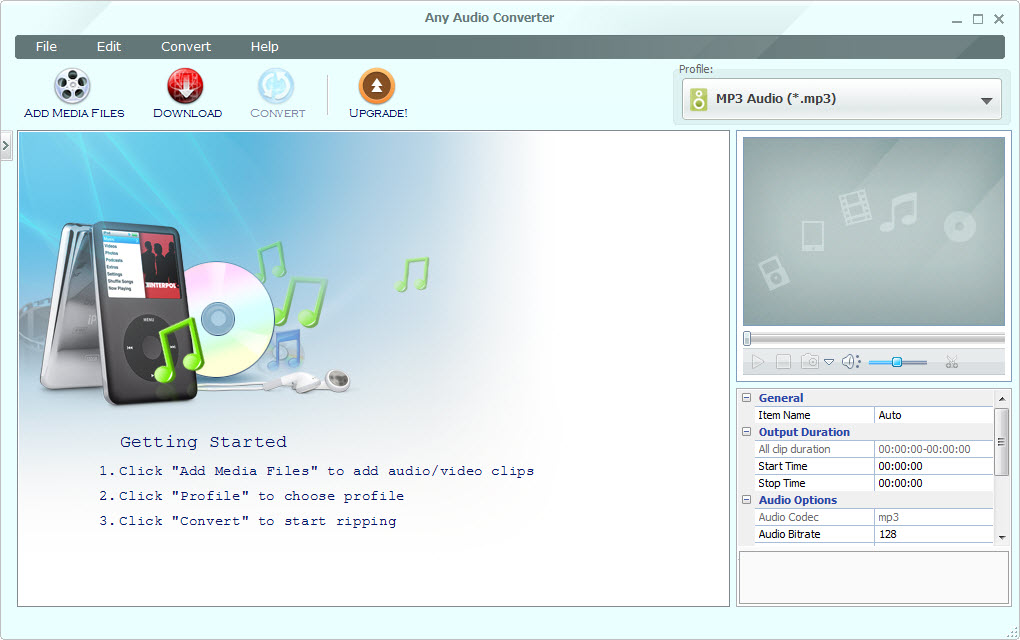Minimize the Any Audio Converter window
The width and height of the screenshot is (1020, 640).
click(x=957, y=20)
